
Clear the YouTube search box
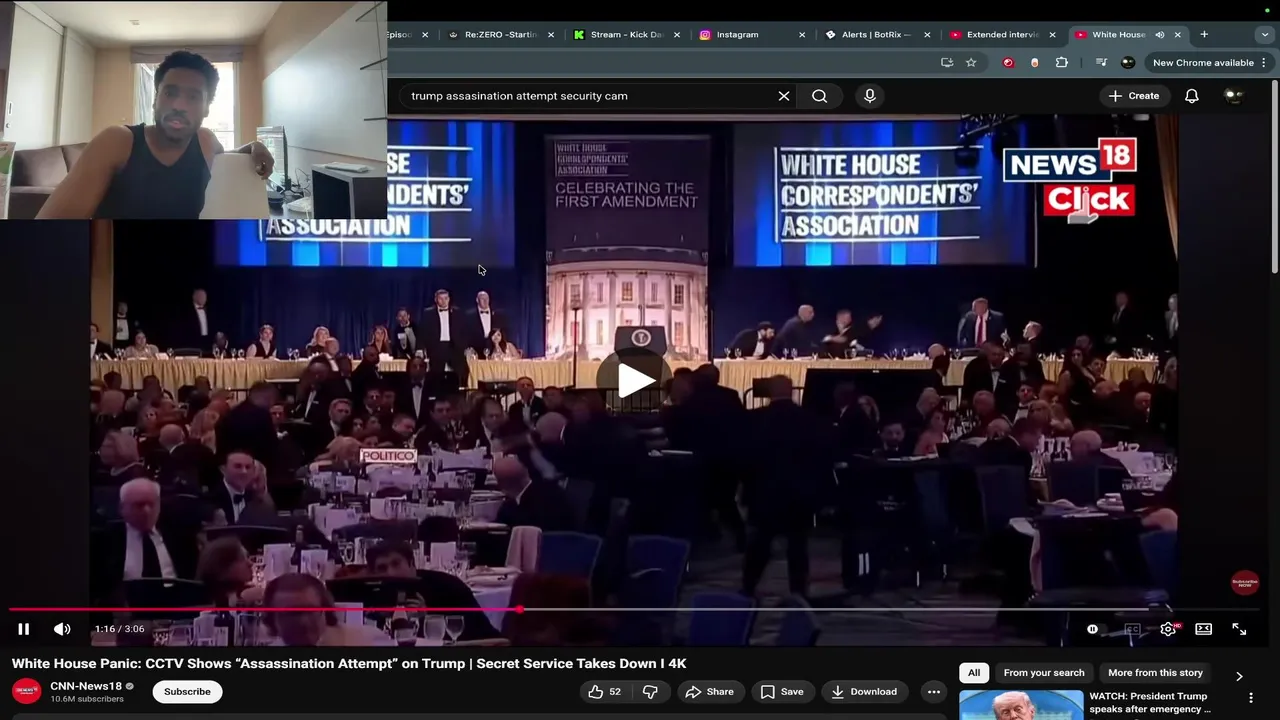[784, 96]
